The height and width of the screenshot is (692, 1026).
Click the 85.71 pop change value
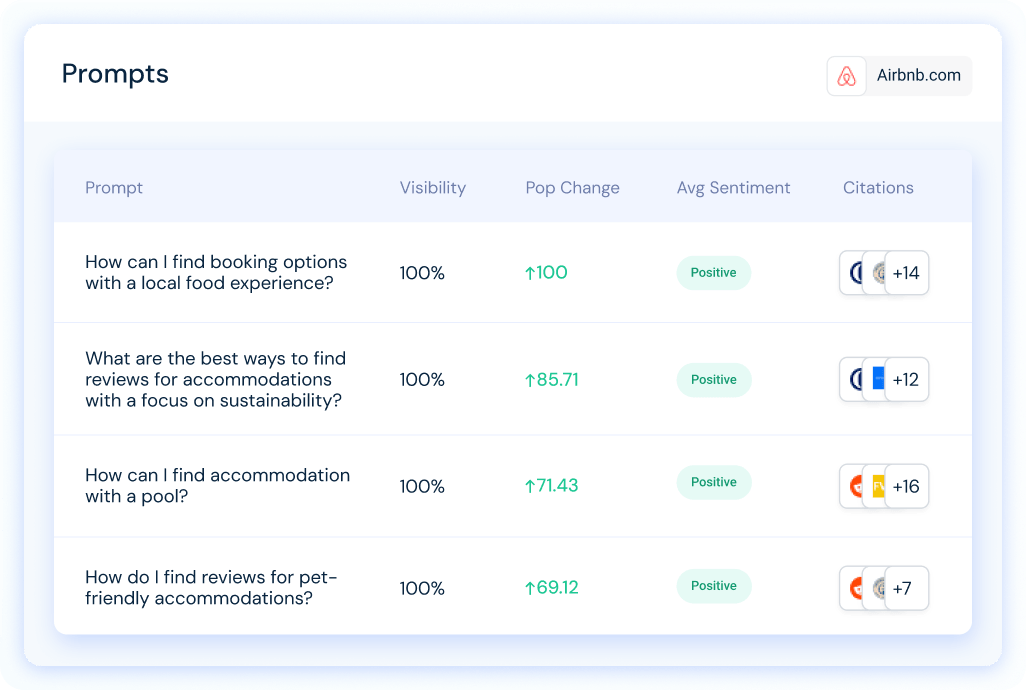552,379
